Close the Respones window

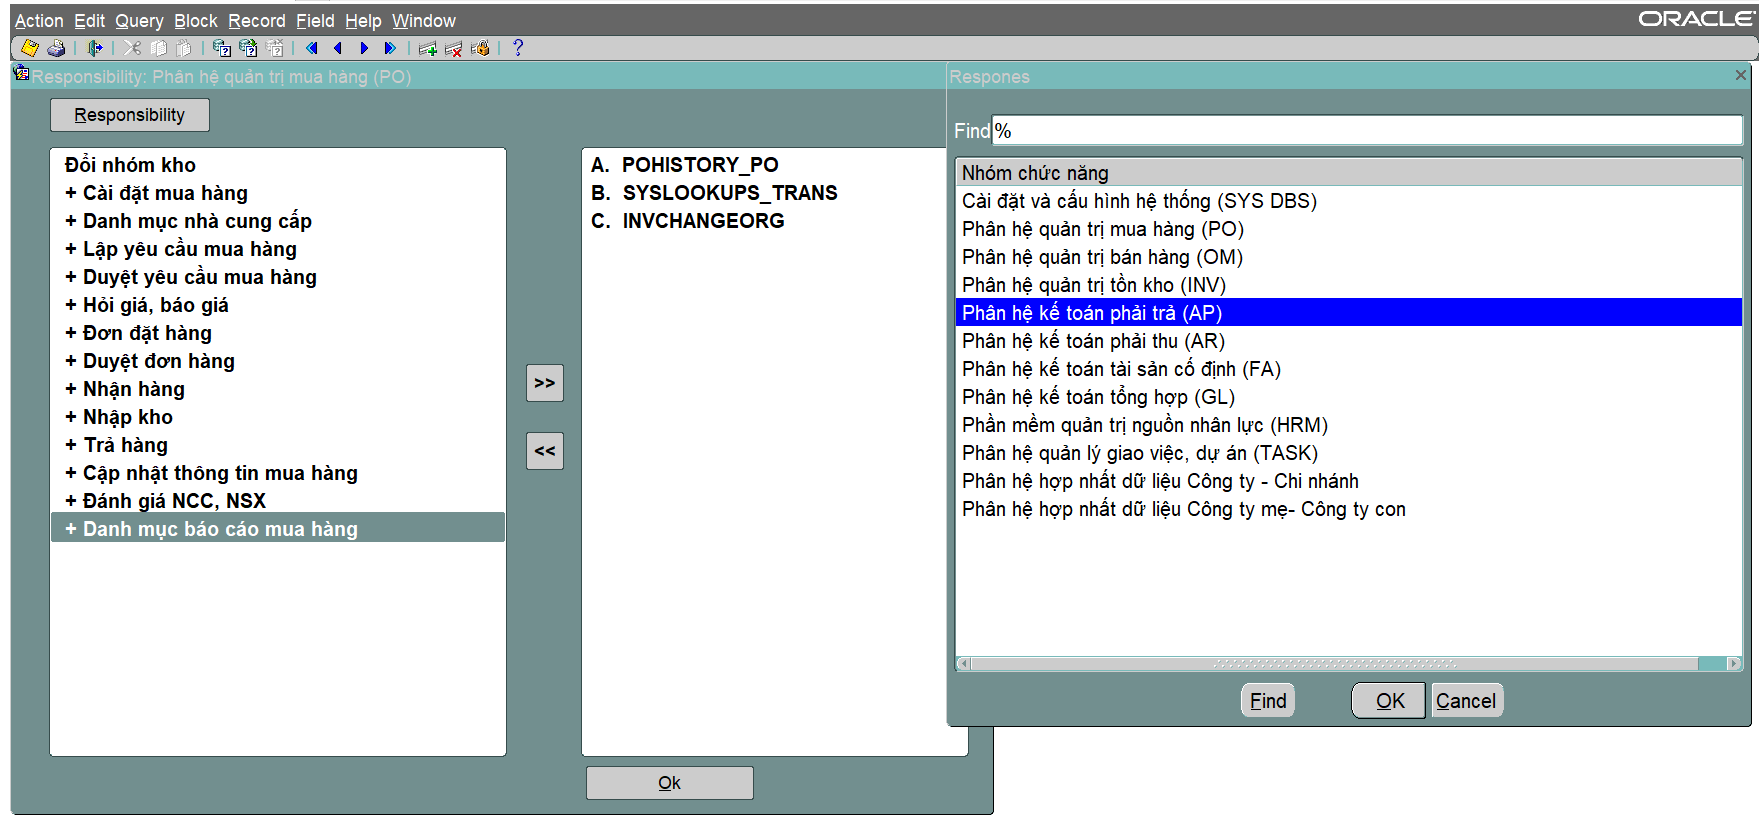(x=1740, y=75)
